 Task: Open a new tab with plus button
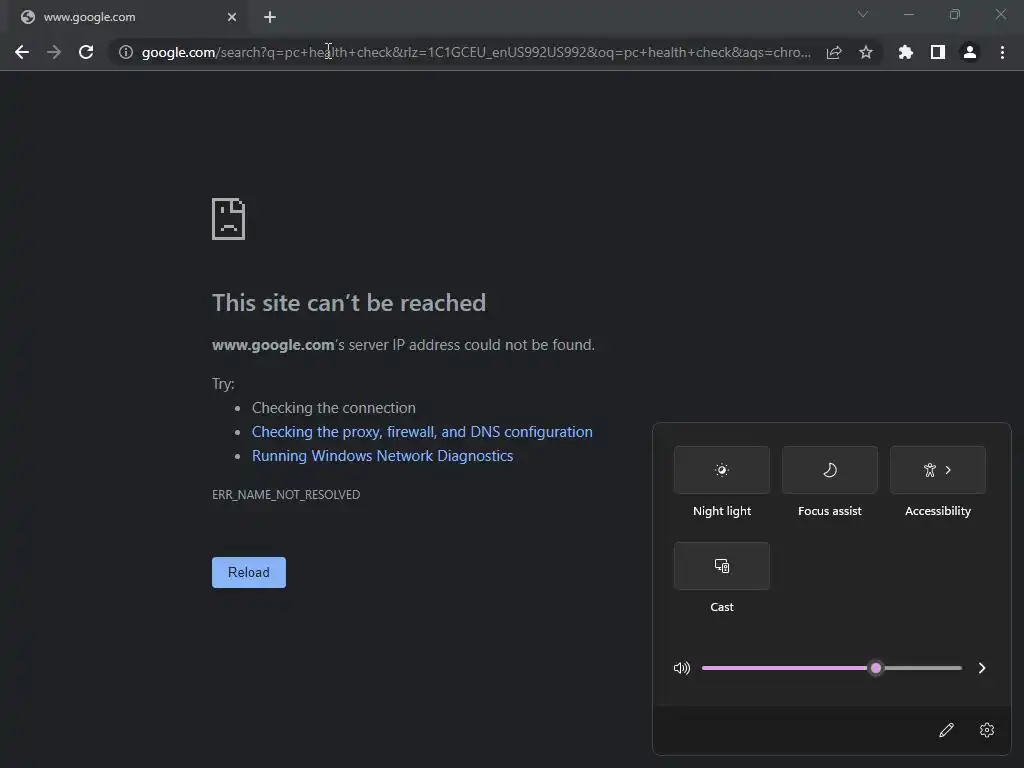pos(270,17)
